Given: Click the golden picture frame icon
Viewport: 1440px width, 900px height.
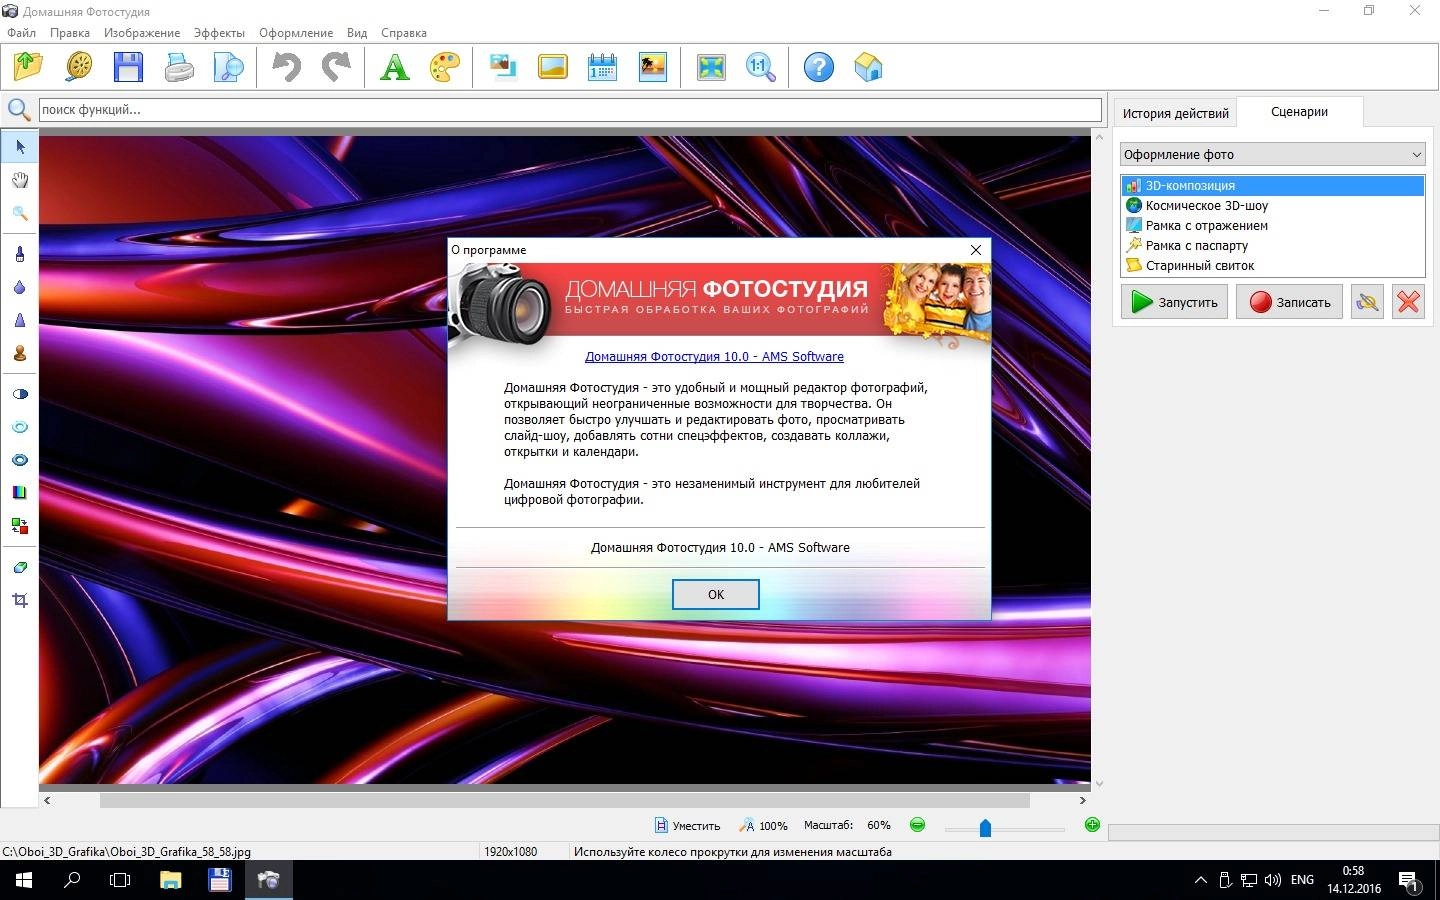Looking at the screenshot, I should [553, 67].
